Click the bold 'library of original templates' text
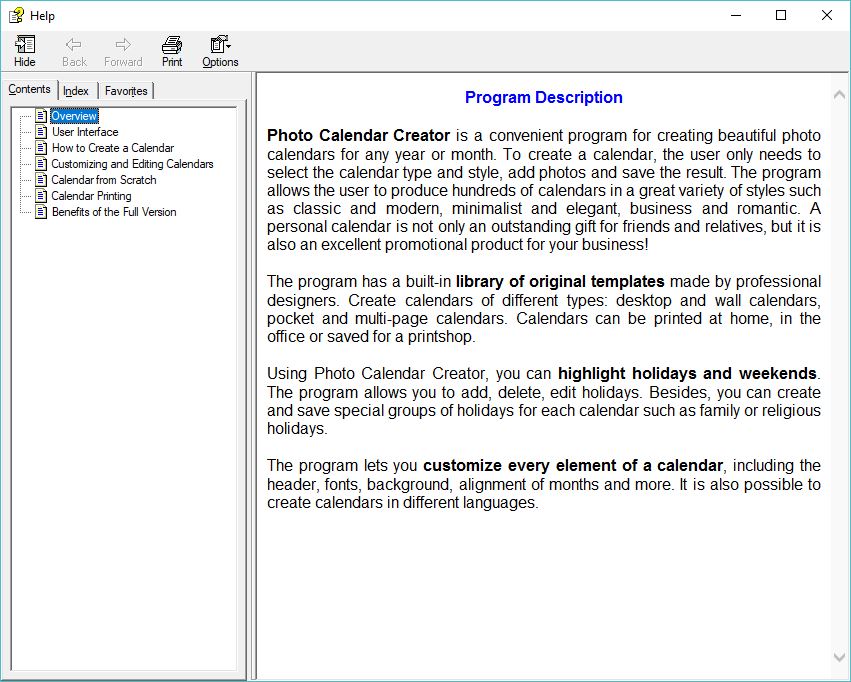This screenshot has height=682, width=851. tap(560, 282)
